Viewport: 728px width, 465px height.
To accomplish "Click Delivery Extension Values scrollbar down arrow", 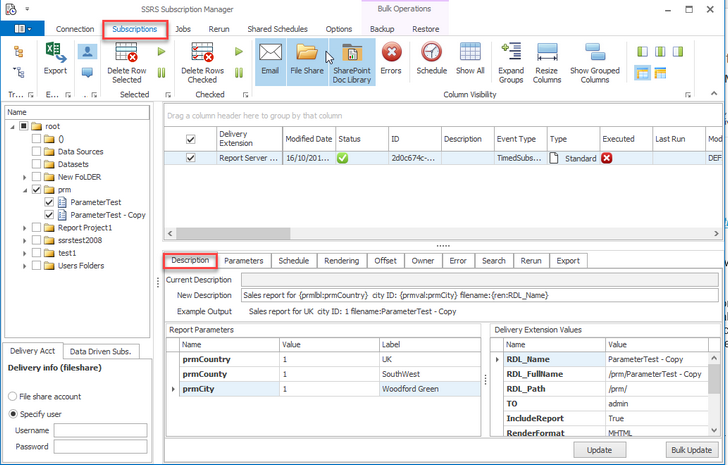I will point(714,430).
